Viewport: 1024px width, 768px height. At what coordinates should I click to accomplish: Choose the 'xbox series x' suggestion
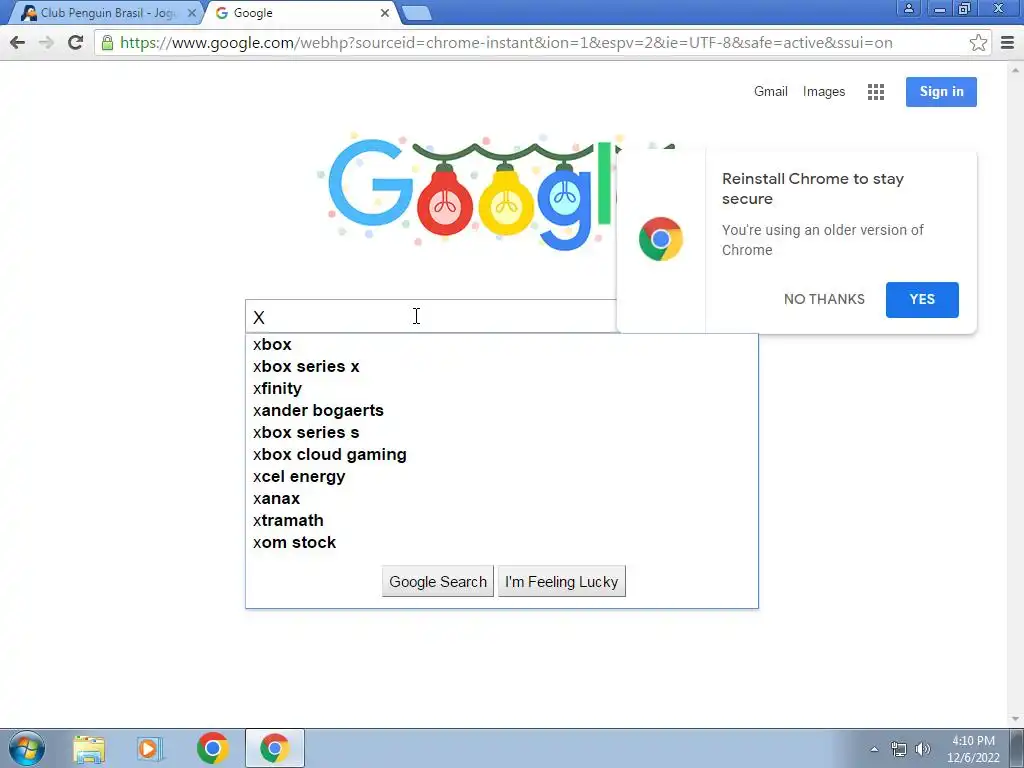pos(502,366)
